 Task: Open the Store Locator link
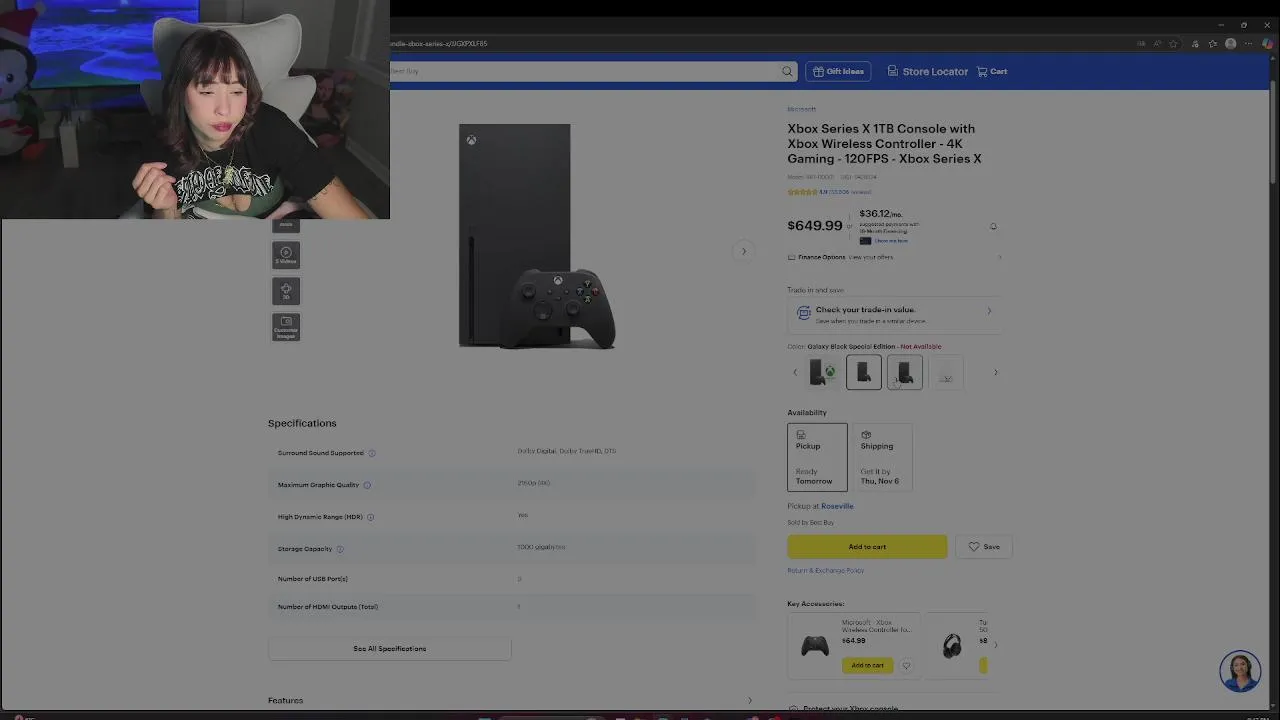[x=928, y=71]
